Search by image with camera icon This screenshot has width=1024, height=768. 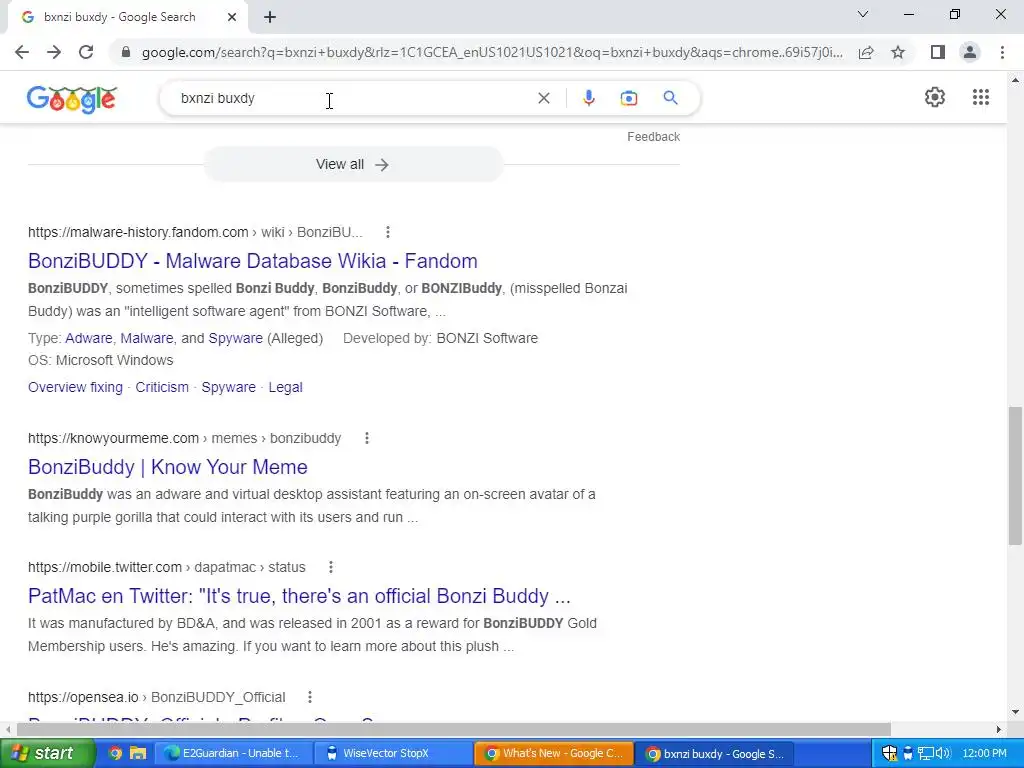629,98
